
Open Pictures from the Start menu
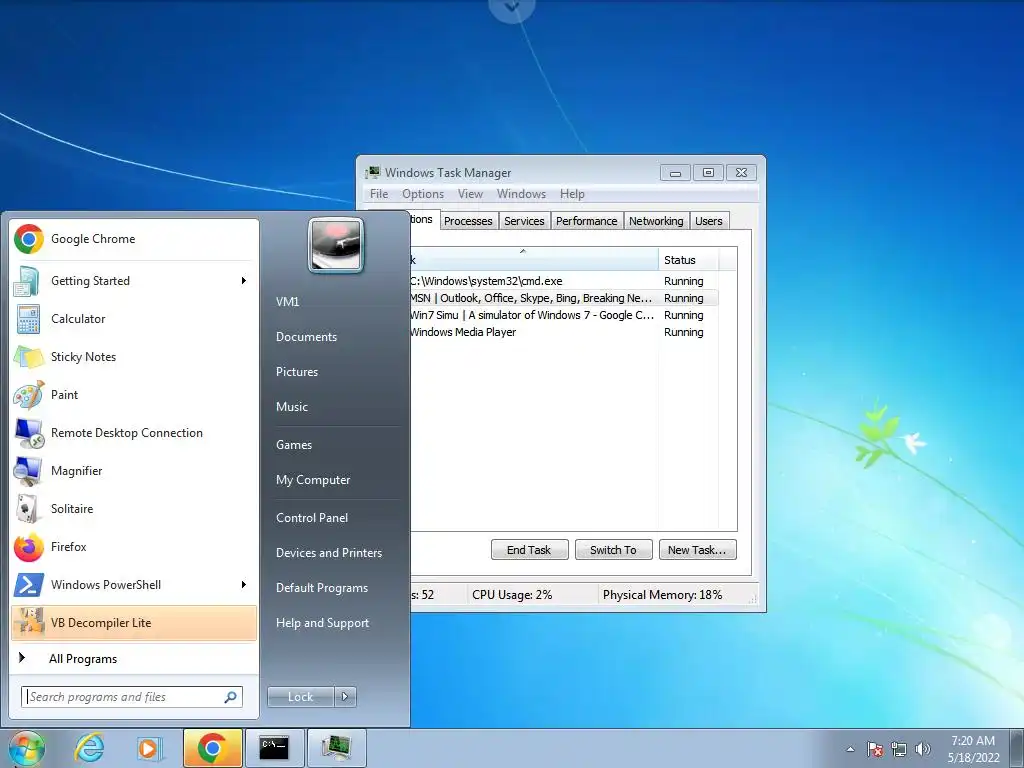coord(296,372)
